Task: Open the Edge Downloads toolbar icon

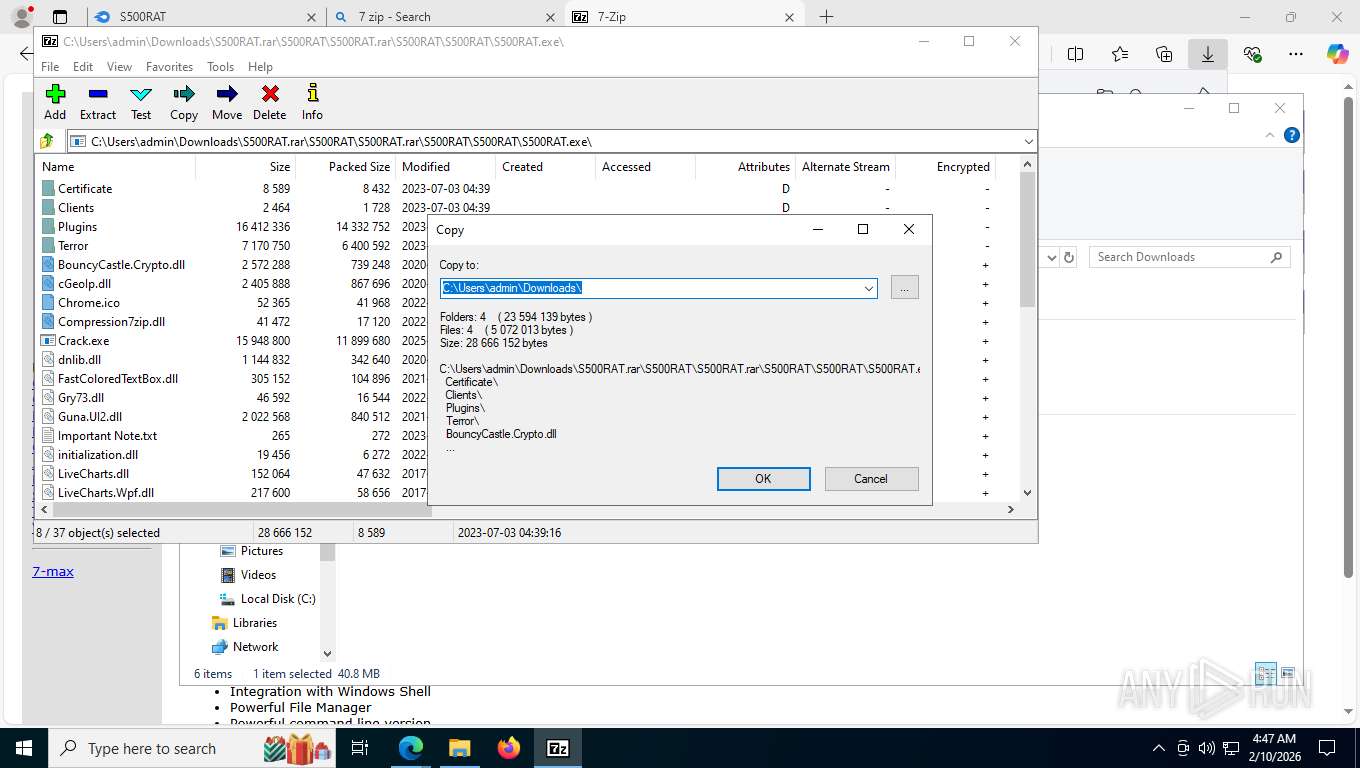Action: pyautogui.click(x=1208, y=54)
